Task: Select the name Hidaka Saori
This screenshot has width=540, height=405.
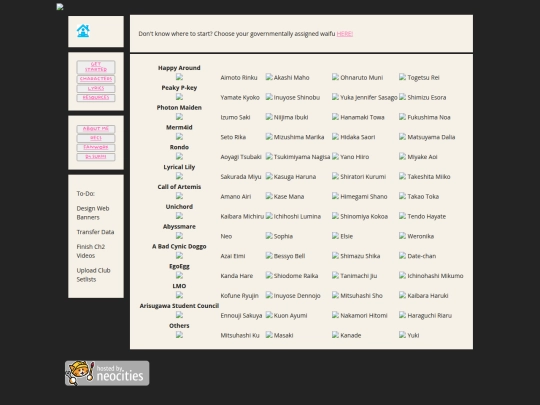Action: pos(357,137)
